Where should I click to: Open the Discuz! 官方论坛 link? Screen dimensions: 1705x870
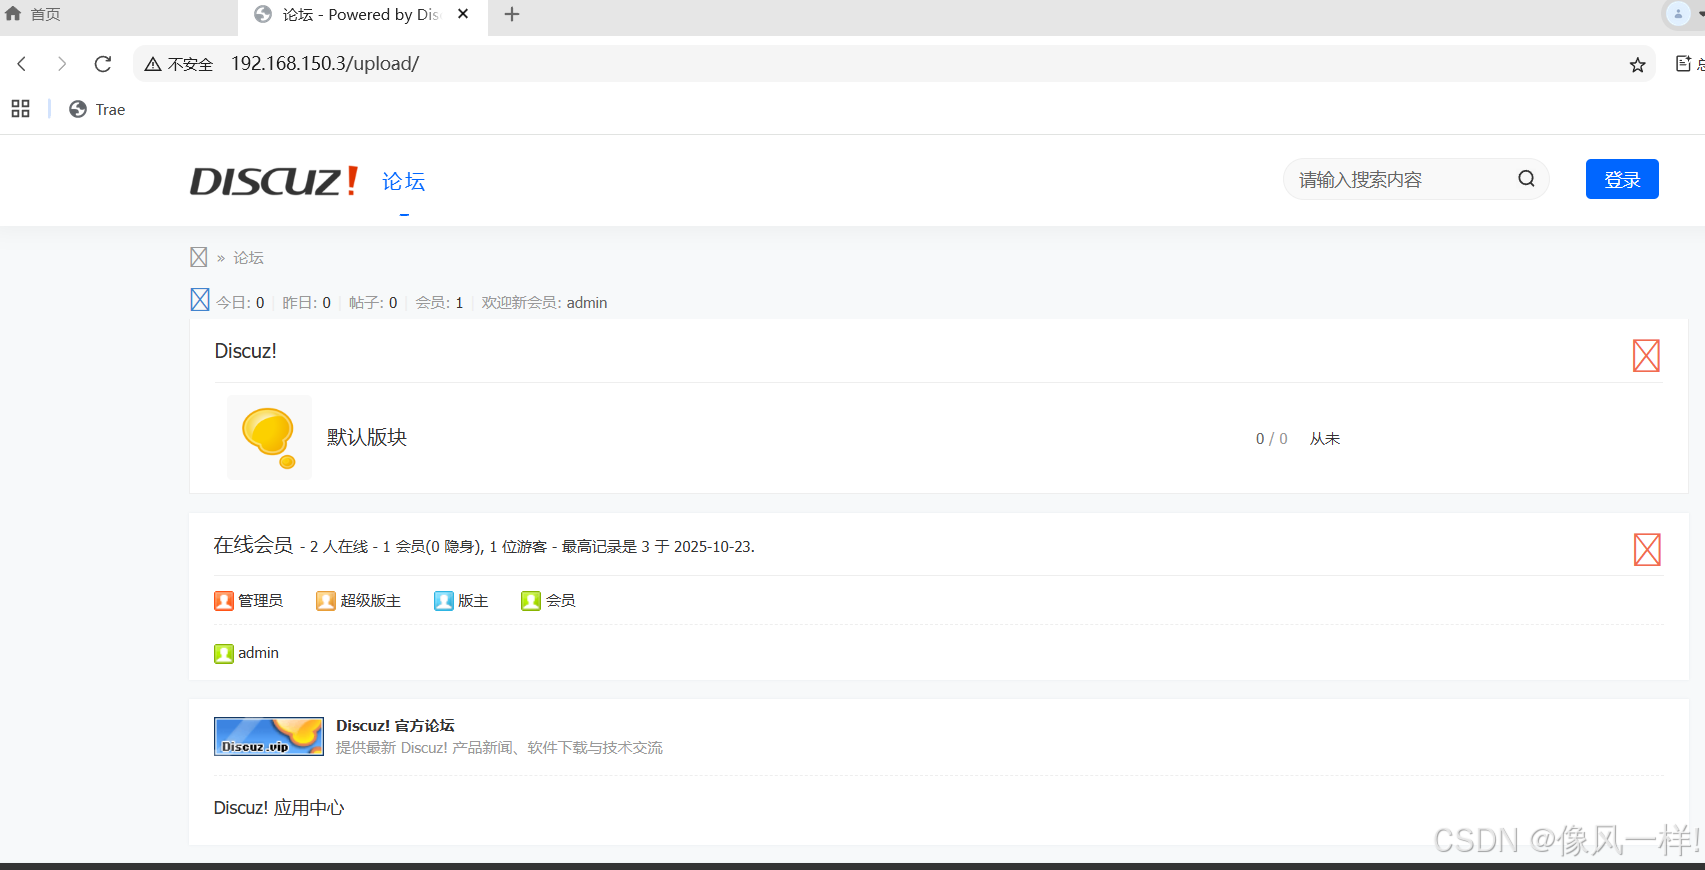395,726
